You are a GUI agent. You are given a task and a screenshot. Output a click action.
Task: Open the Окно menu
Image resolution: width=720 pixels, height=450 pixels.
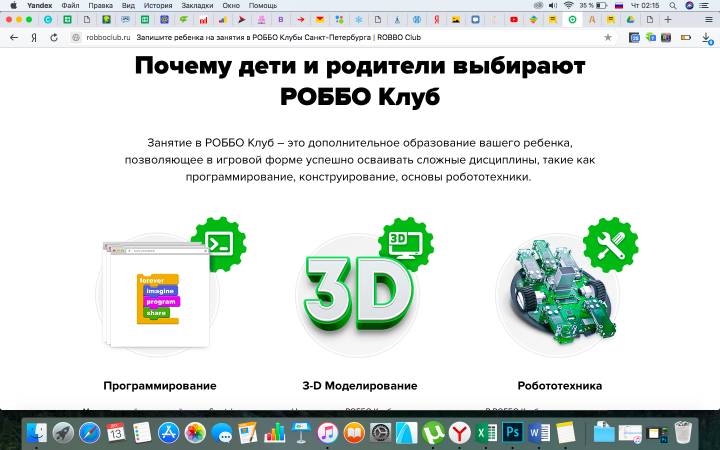coord(231,6)
